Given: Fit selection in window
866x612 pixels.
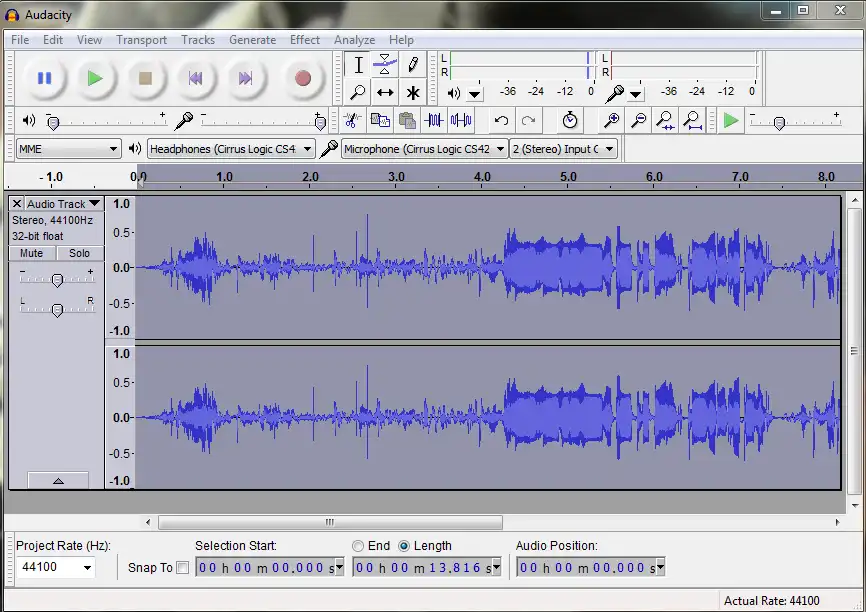Looking at the screenshot, I should [x=666, y=120].
